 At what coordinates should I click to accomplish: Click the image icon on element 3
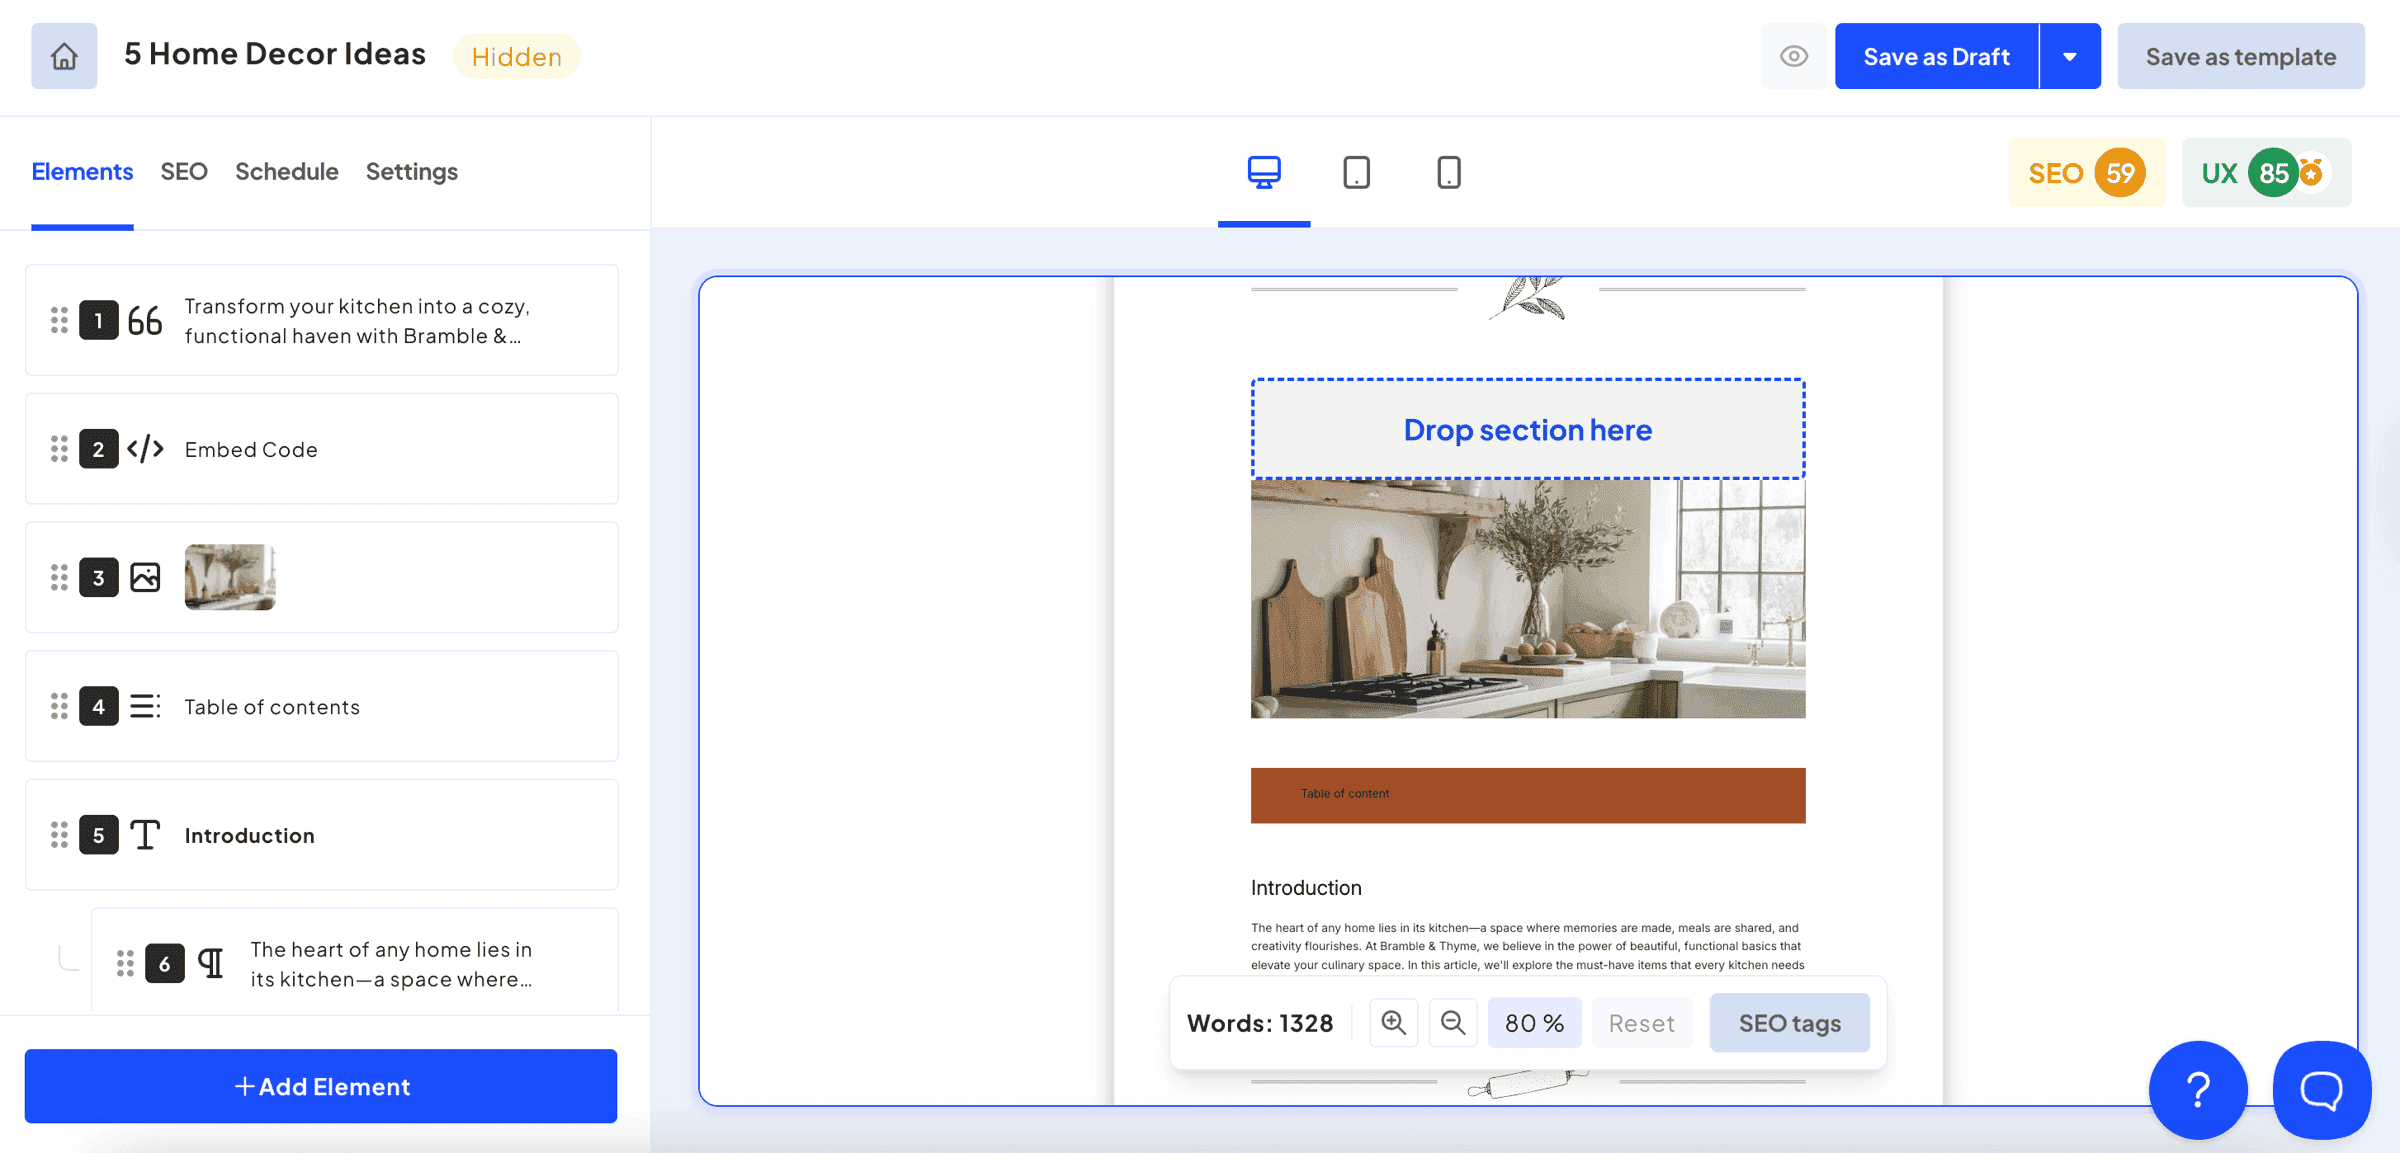click(x=145, y=577)
